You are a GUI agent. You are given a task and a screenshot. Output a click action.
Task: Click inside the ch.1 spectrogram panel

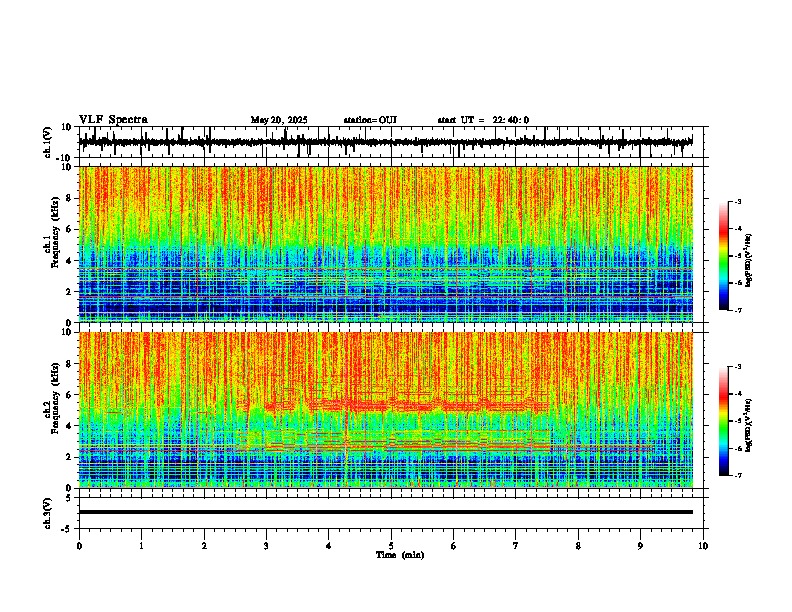click(x=386, y=244)
